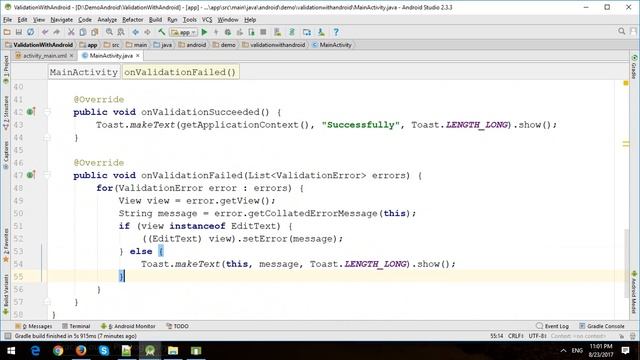This screenshot has height=360, width=640.
Task: Click the override gutter icon on line 47
Action: [31, 175]
